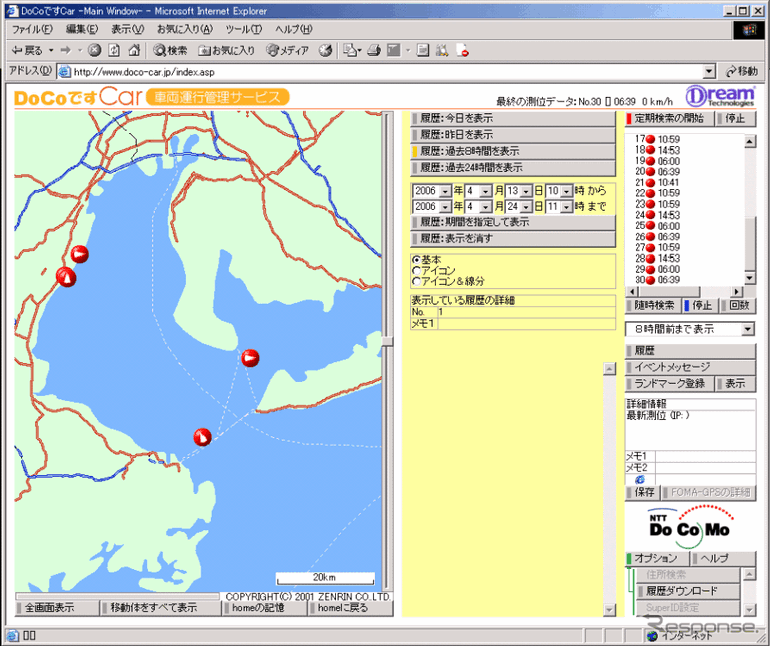The image size is (770, 646).
Task: Open the 8時間前まで表示 dropdown
Action: pyautogui.click(x=747, y=329)
